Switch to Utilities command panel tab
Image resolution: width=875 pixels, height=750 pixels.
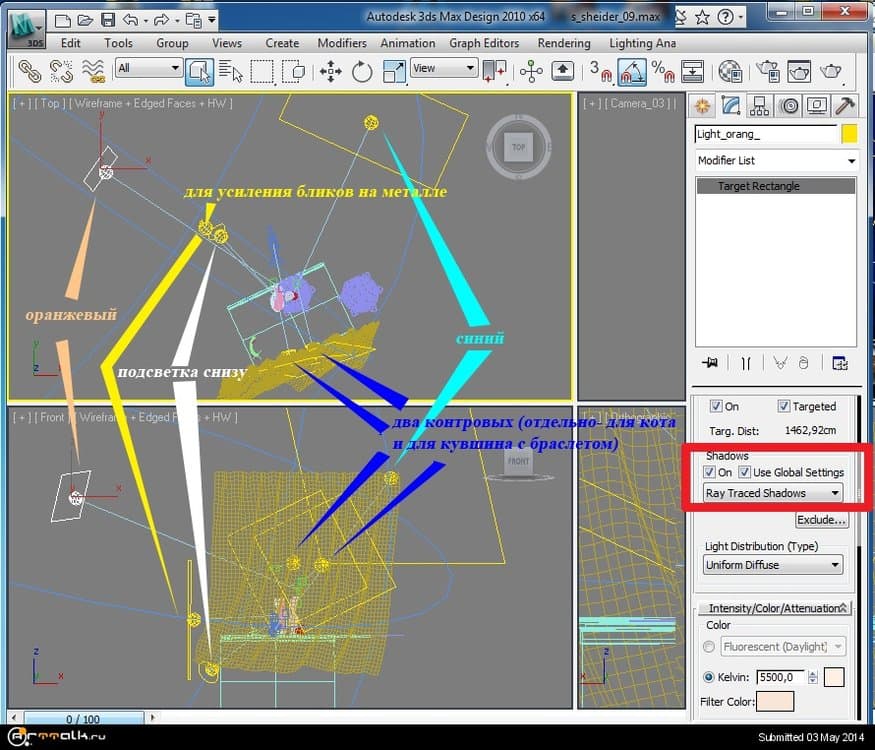tap(846, 105)
